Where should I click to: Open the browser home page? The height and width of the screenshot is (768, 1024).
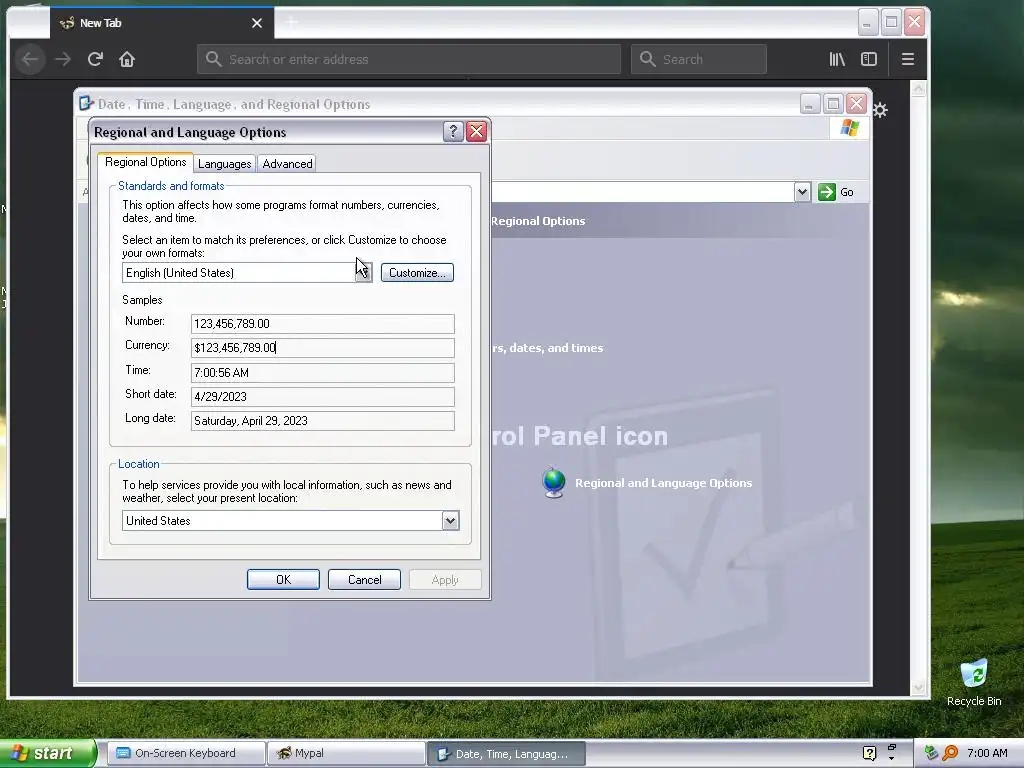[127, 59]
